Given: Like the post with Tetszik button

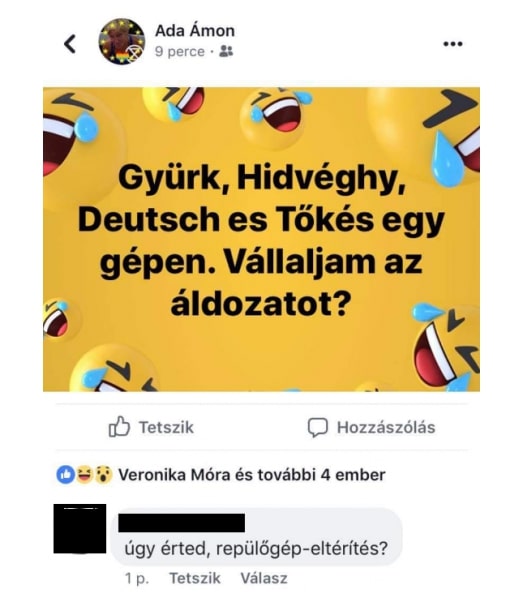Looking at the screenshot, I should 151,427.
